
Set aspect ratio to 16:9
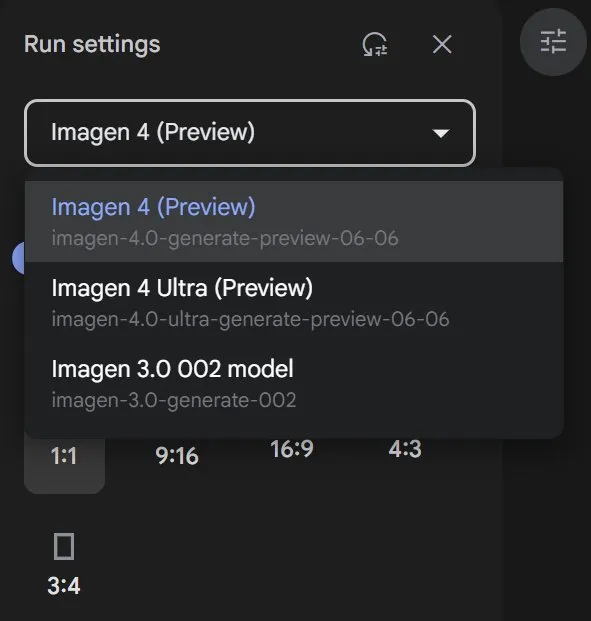(x=292, y=449)
